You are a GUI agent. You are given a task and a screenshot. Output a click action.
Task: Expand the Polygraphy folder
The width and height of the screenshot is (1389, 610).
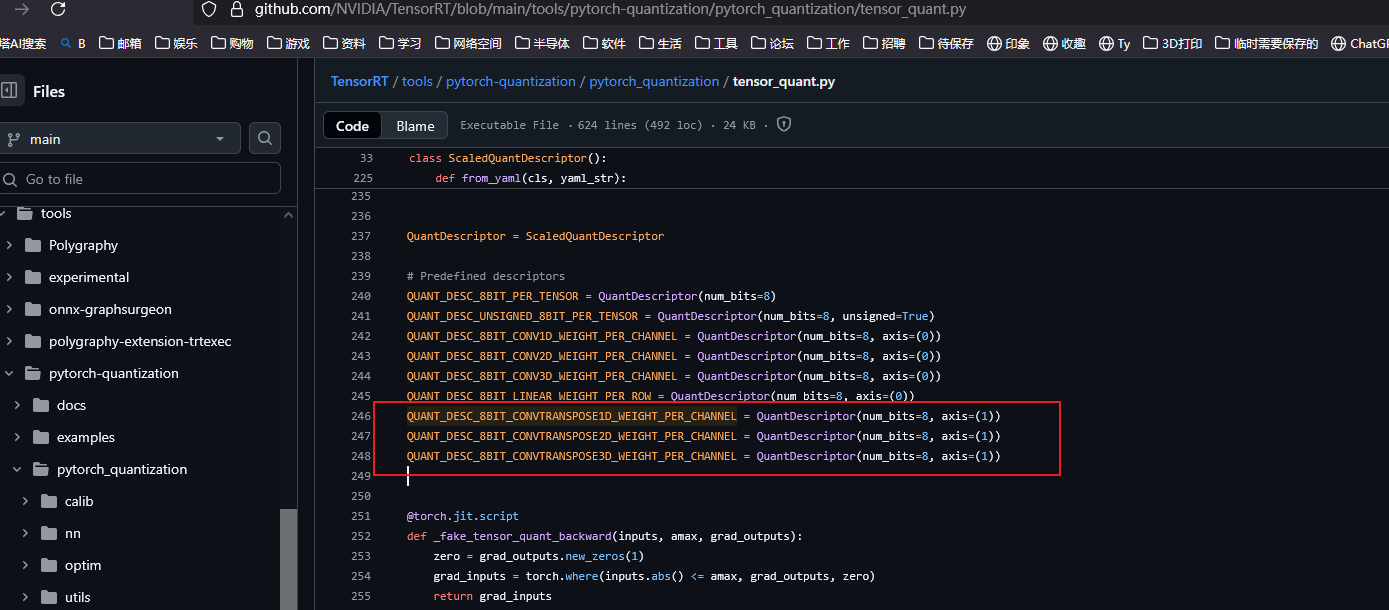coord(9,245)
